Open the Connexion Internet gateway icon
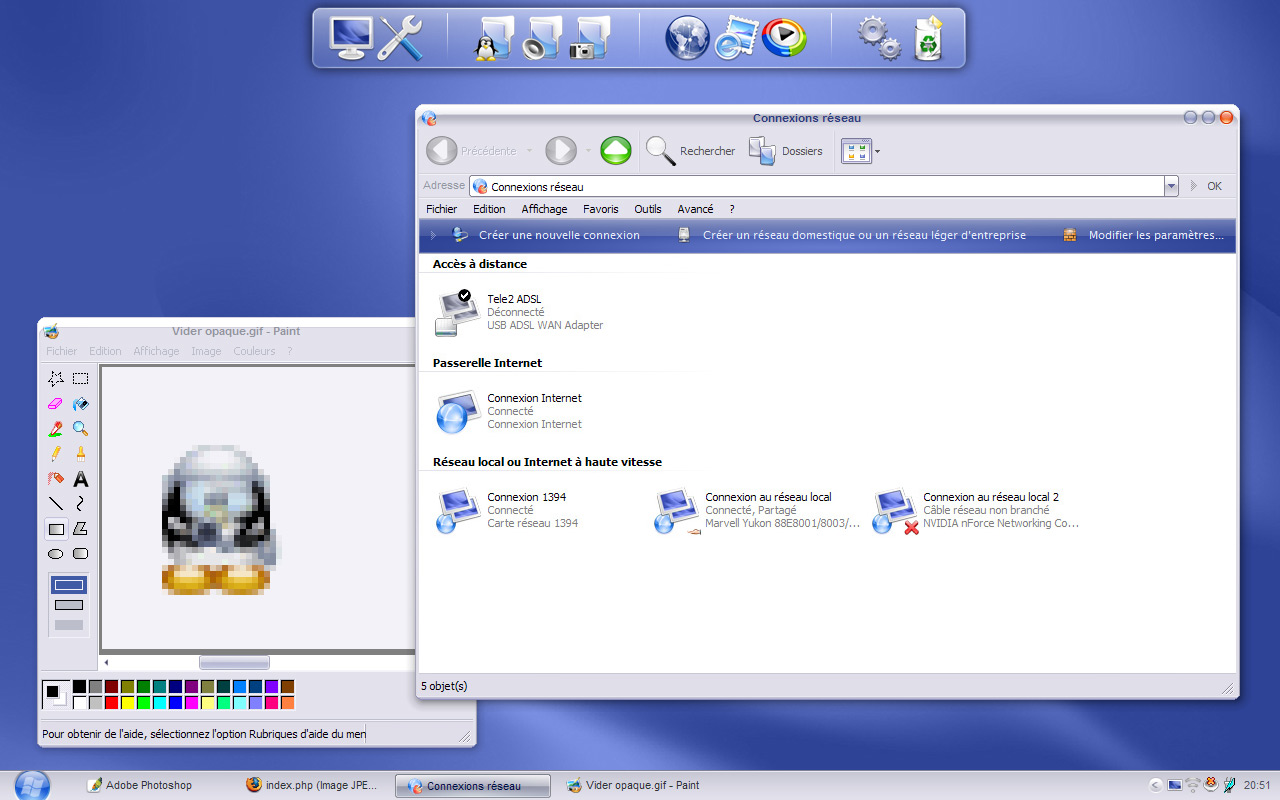The image size is (1280, 800). coord(457,411)
